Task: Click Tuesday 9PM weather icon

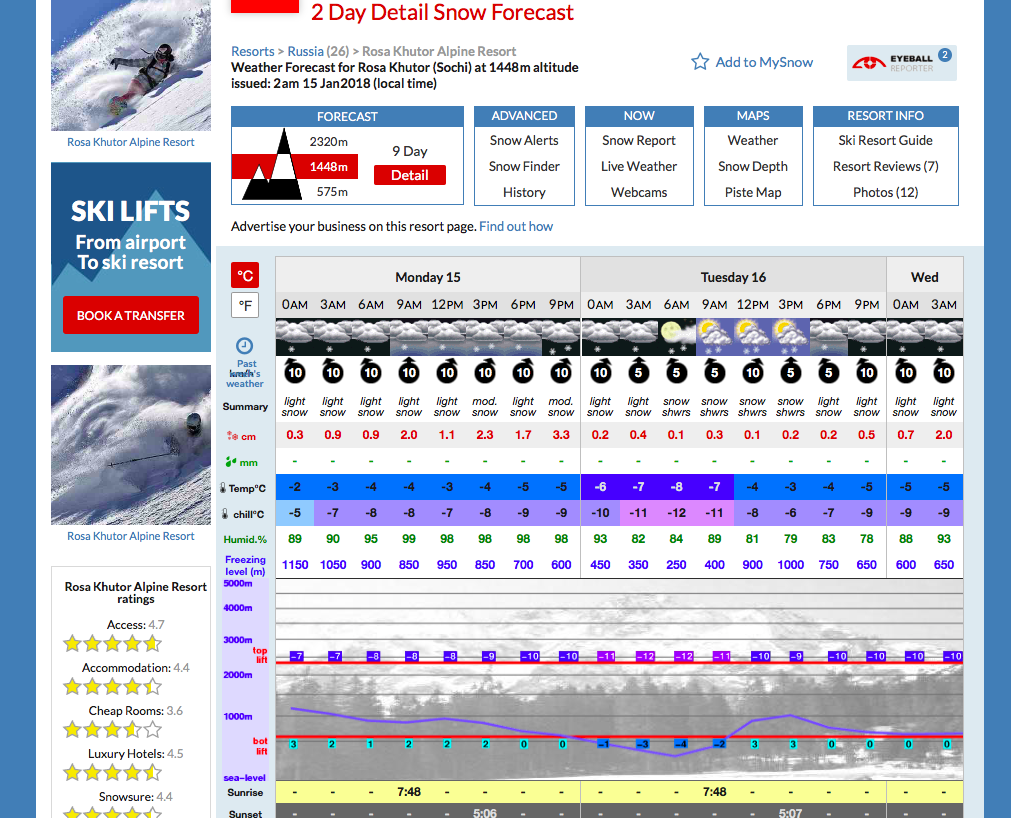Action: 867,337
